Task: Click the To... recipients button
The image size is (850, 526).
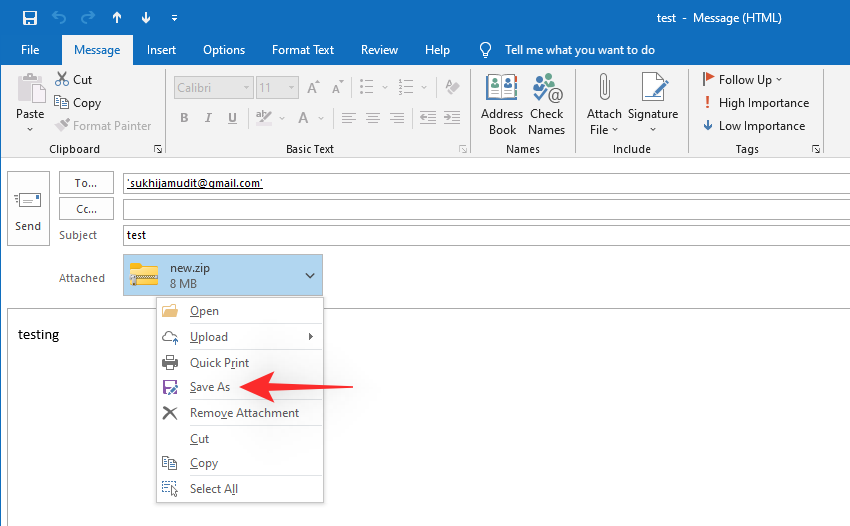Action: 86,183
